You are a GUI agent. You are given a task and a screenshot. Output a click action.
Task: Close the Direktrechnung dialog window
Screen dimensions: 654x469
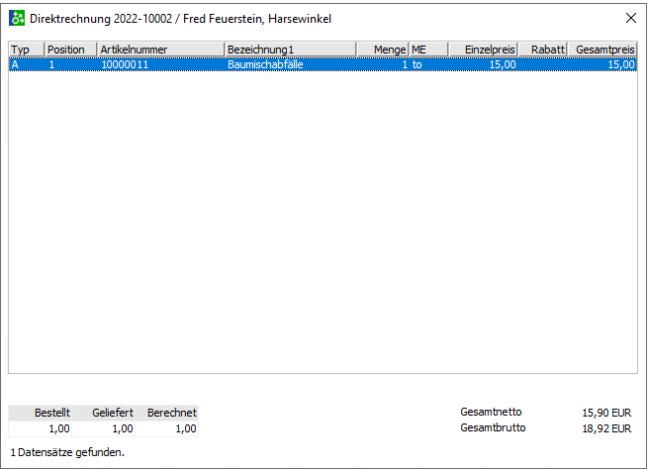(x=631, y=18)
